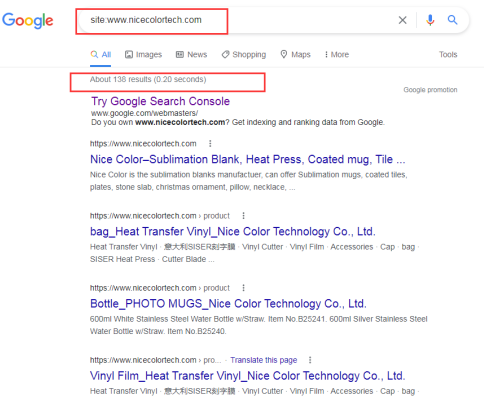
Task: Open bag_Heat Transfer Vinyl result link
Action: coord(233,231)
